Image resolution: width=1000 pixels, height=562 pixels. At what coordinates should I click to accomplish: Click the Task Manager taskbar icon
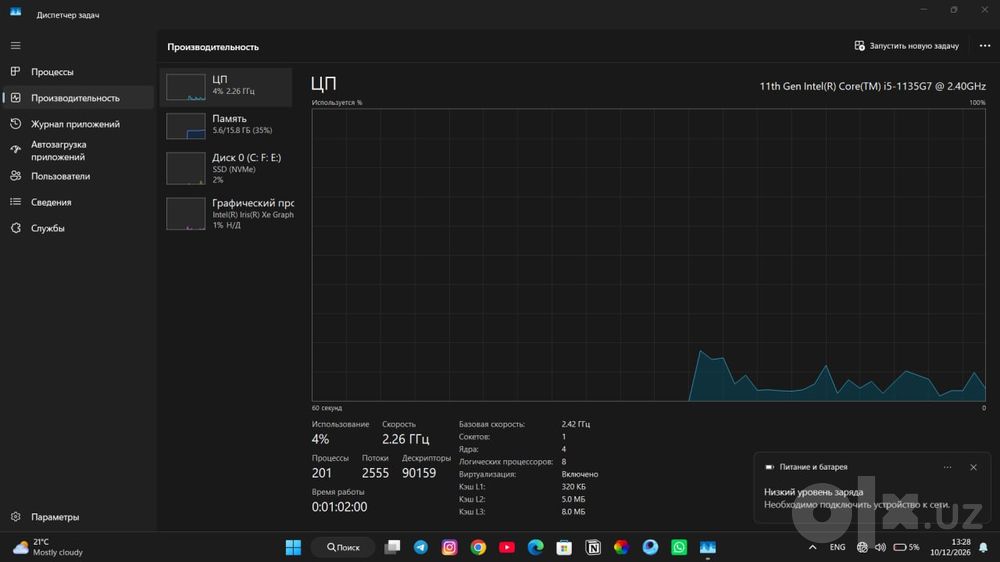coord(708,547)
